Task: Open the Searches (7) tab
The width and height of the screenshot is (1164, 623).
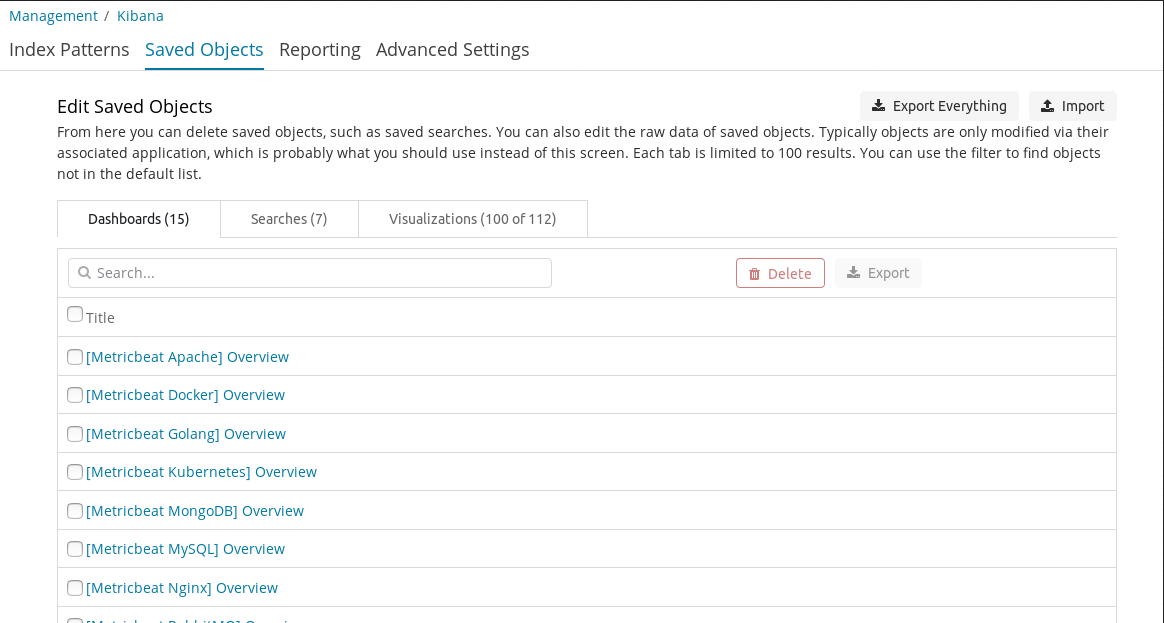Action: pyautogui.click(x=289, y=219)
